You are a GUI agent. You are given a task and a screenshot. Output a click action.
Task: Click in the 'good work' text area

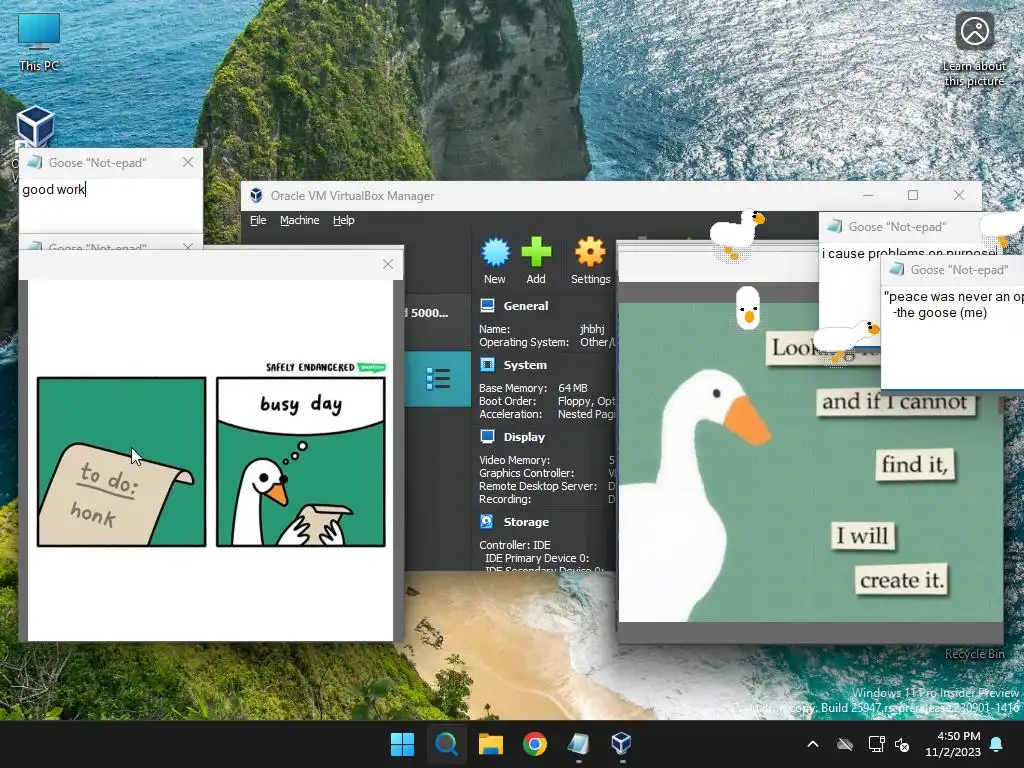click(x=111, y=204)
